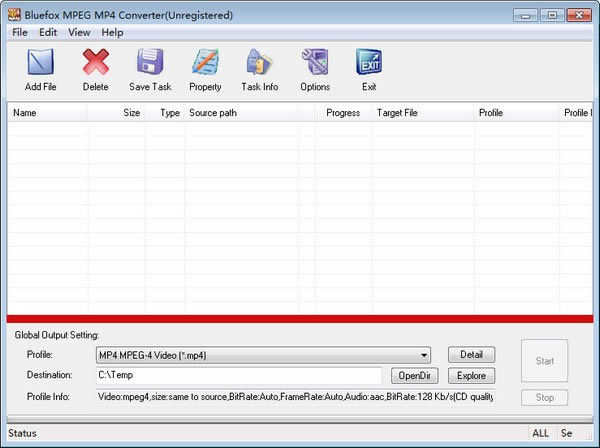600x448 pixels.
Task: Click the Destination path input field
Action: (239, 375)
